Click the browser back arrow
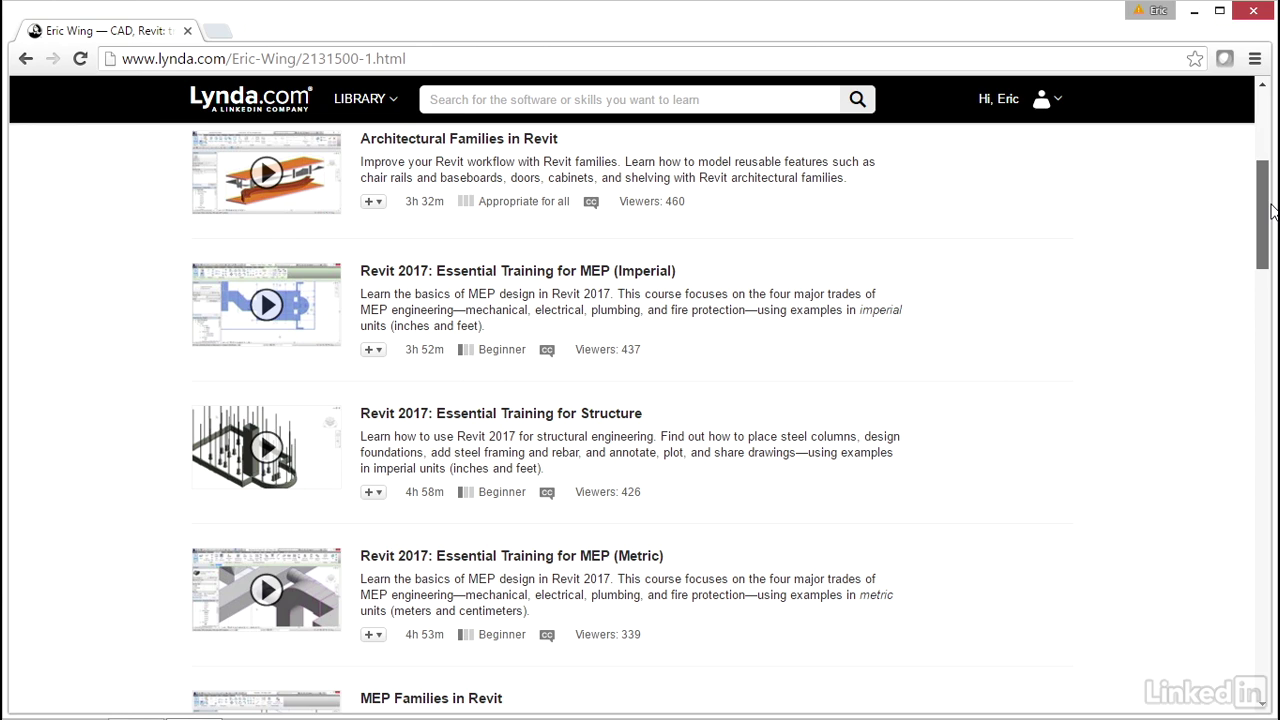Image resolution: width=1280 pixels, height=720 pixels. (26, 59)
